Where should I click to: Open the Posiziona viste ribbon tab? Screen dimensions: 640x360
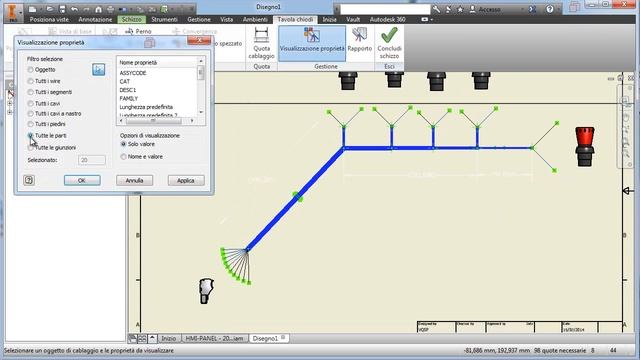pyautogui.click(x=49, y=19)
